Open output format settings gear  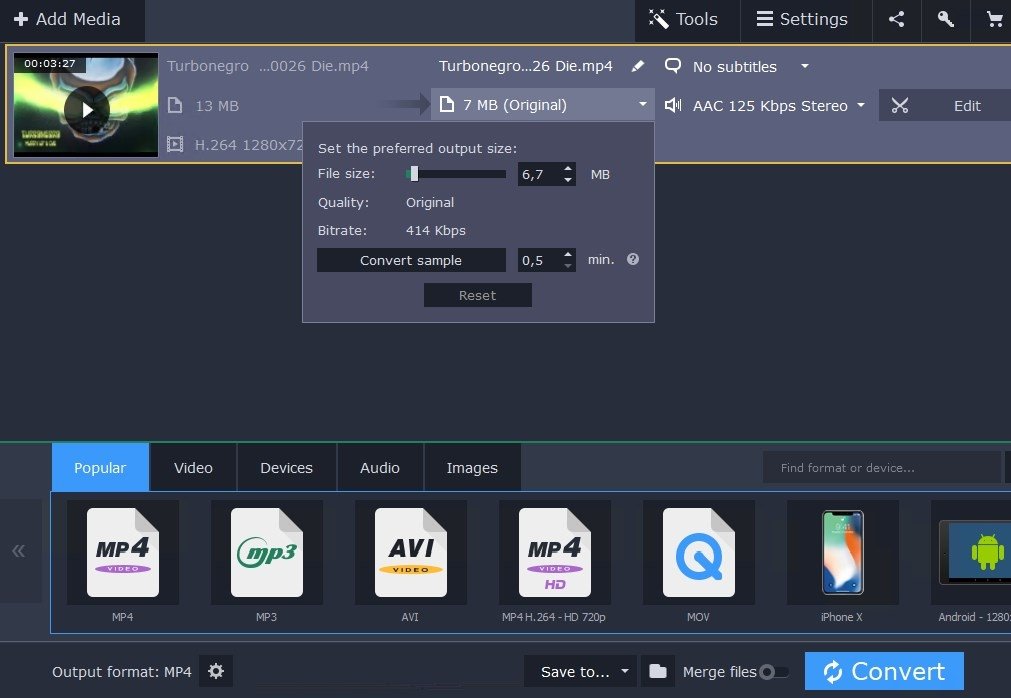pyautogui.click(x=216, y=672)
